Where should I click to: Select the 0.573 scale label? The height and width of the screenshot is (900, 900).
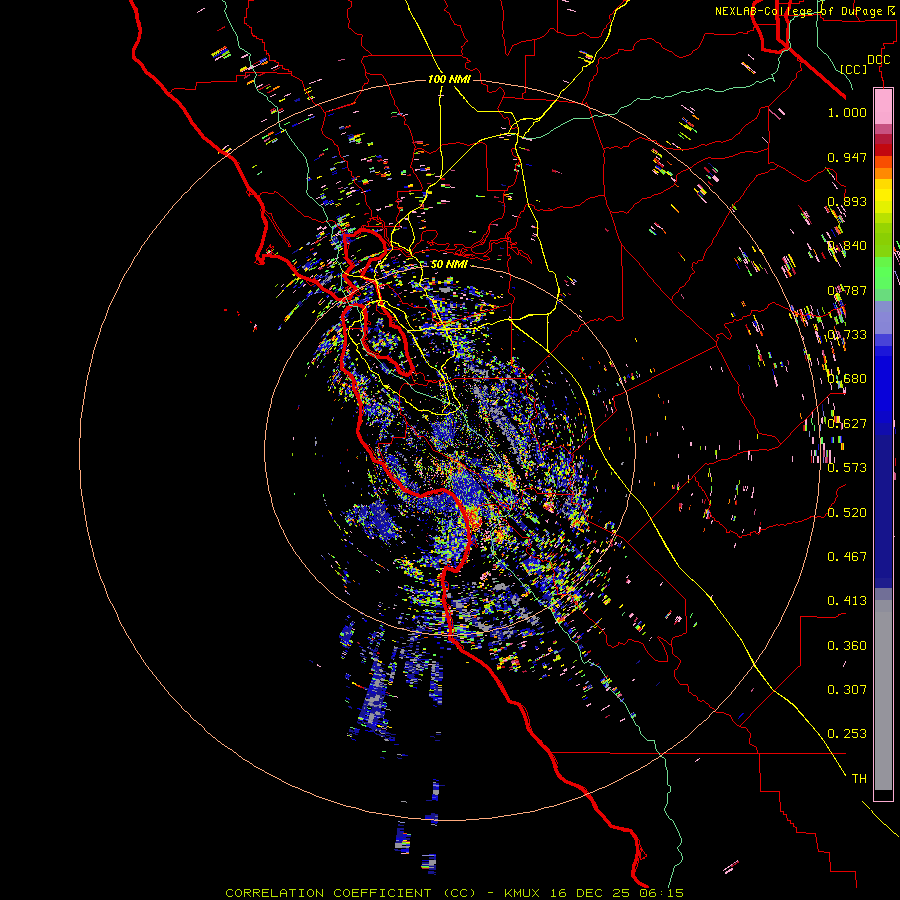pos(847,468)
